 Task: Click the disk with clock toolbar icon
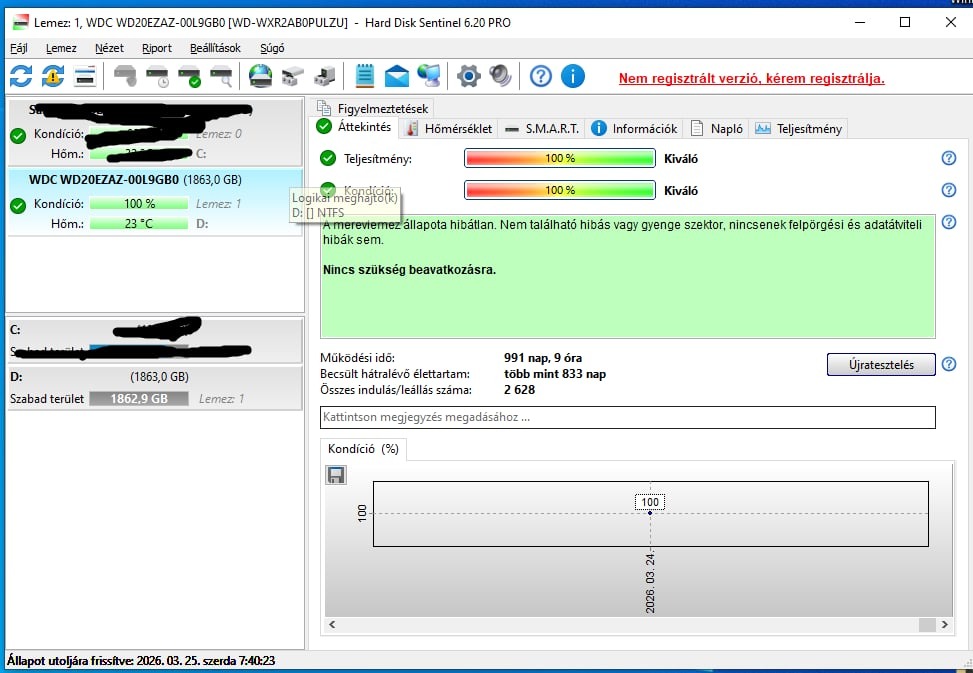[158, 76]
